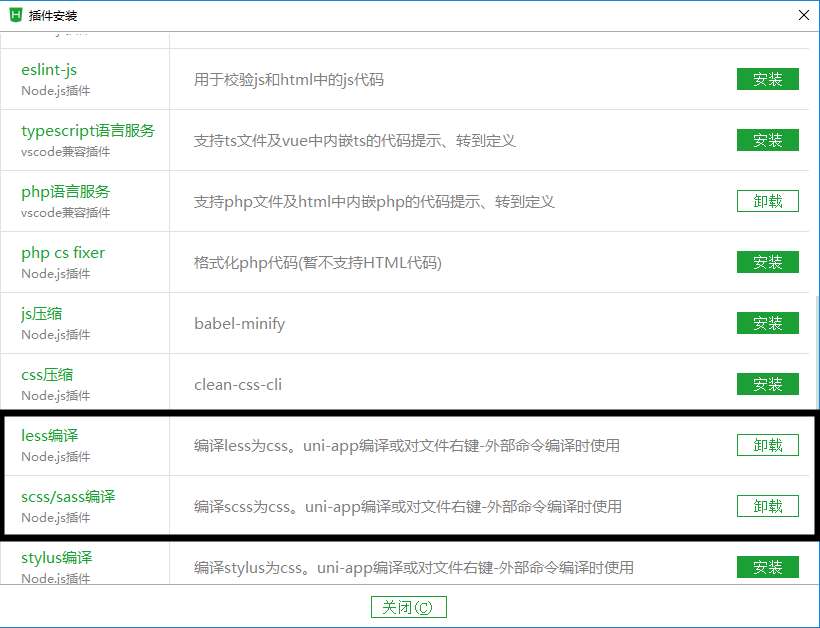Uninstall the scss/sass编译 plugin
This screenshot has width=820, height=628.
[768, 506]
